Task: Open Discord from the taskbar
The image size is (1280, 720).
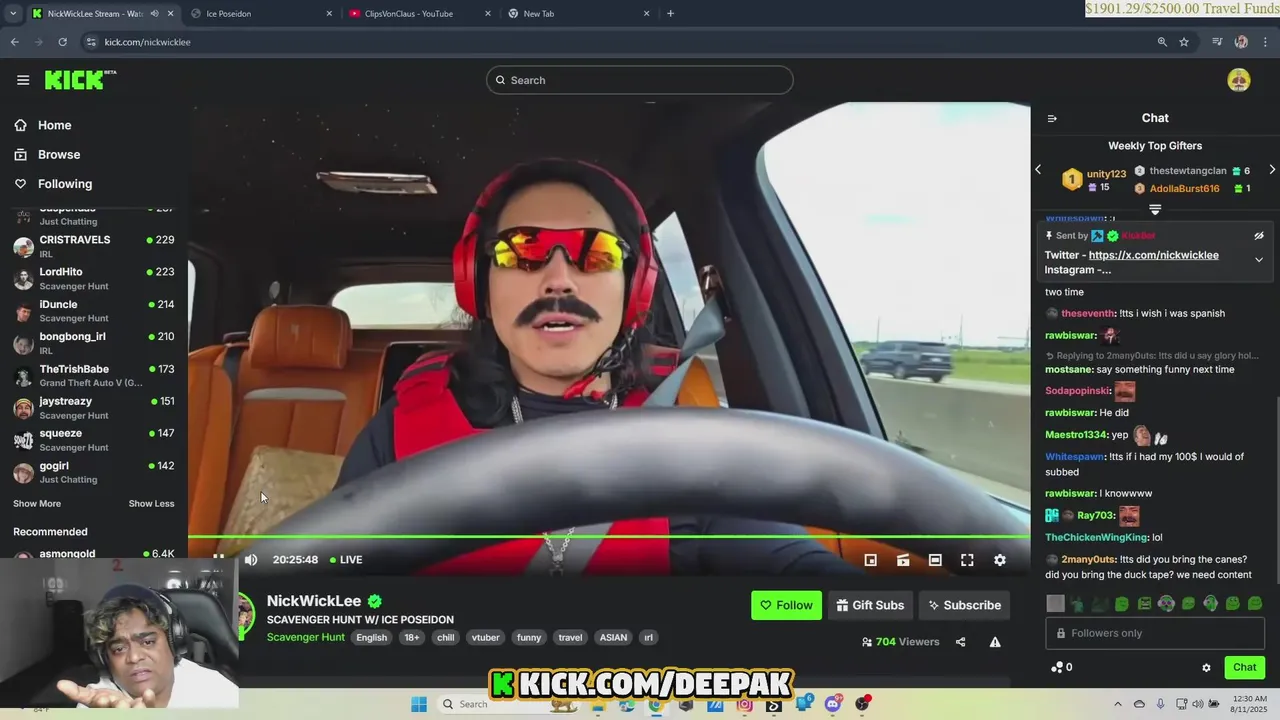Action: point(833,704)
